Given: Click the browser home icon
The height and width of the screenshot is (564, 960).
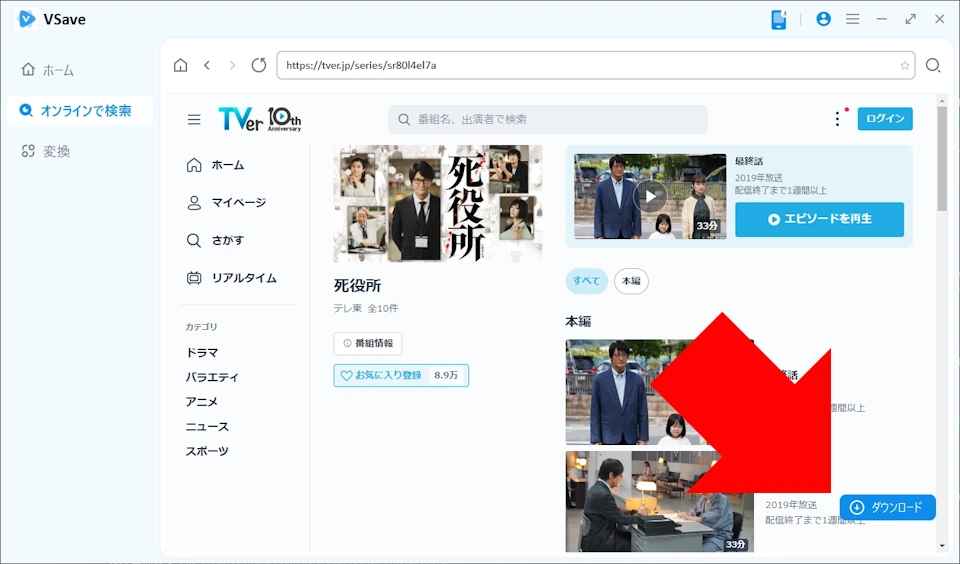Looking at the screenshot, I should pos(180,65).
